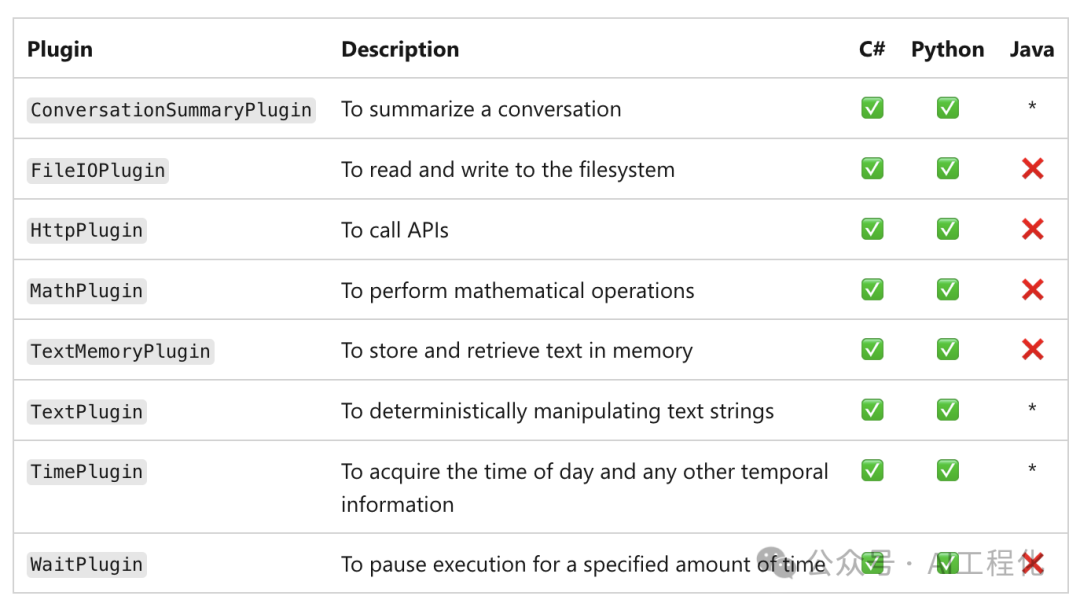Click the red X for FileIOPlugin Java
The image size is (1080, 607).
(1032, 169)
